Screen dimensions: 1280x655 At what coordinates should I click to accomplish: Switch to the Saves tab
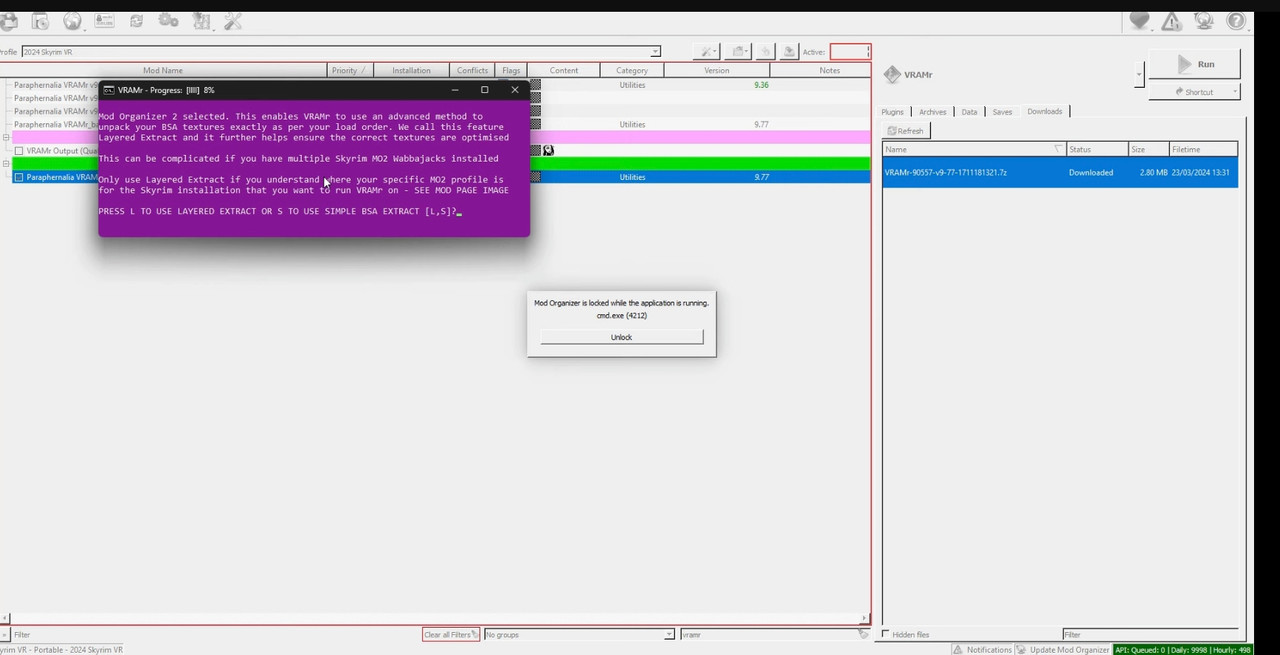(1002, 112)
